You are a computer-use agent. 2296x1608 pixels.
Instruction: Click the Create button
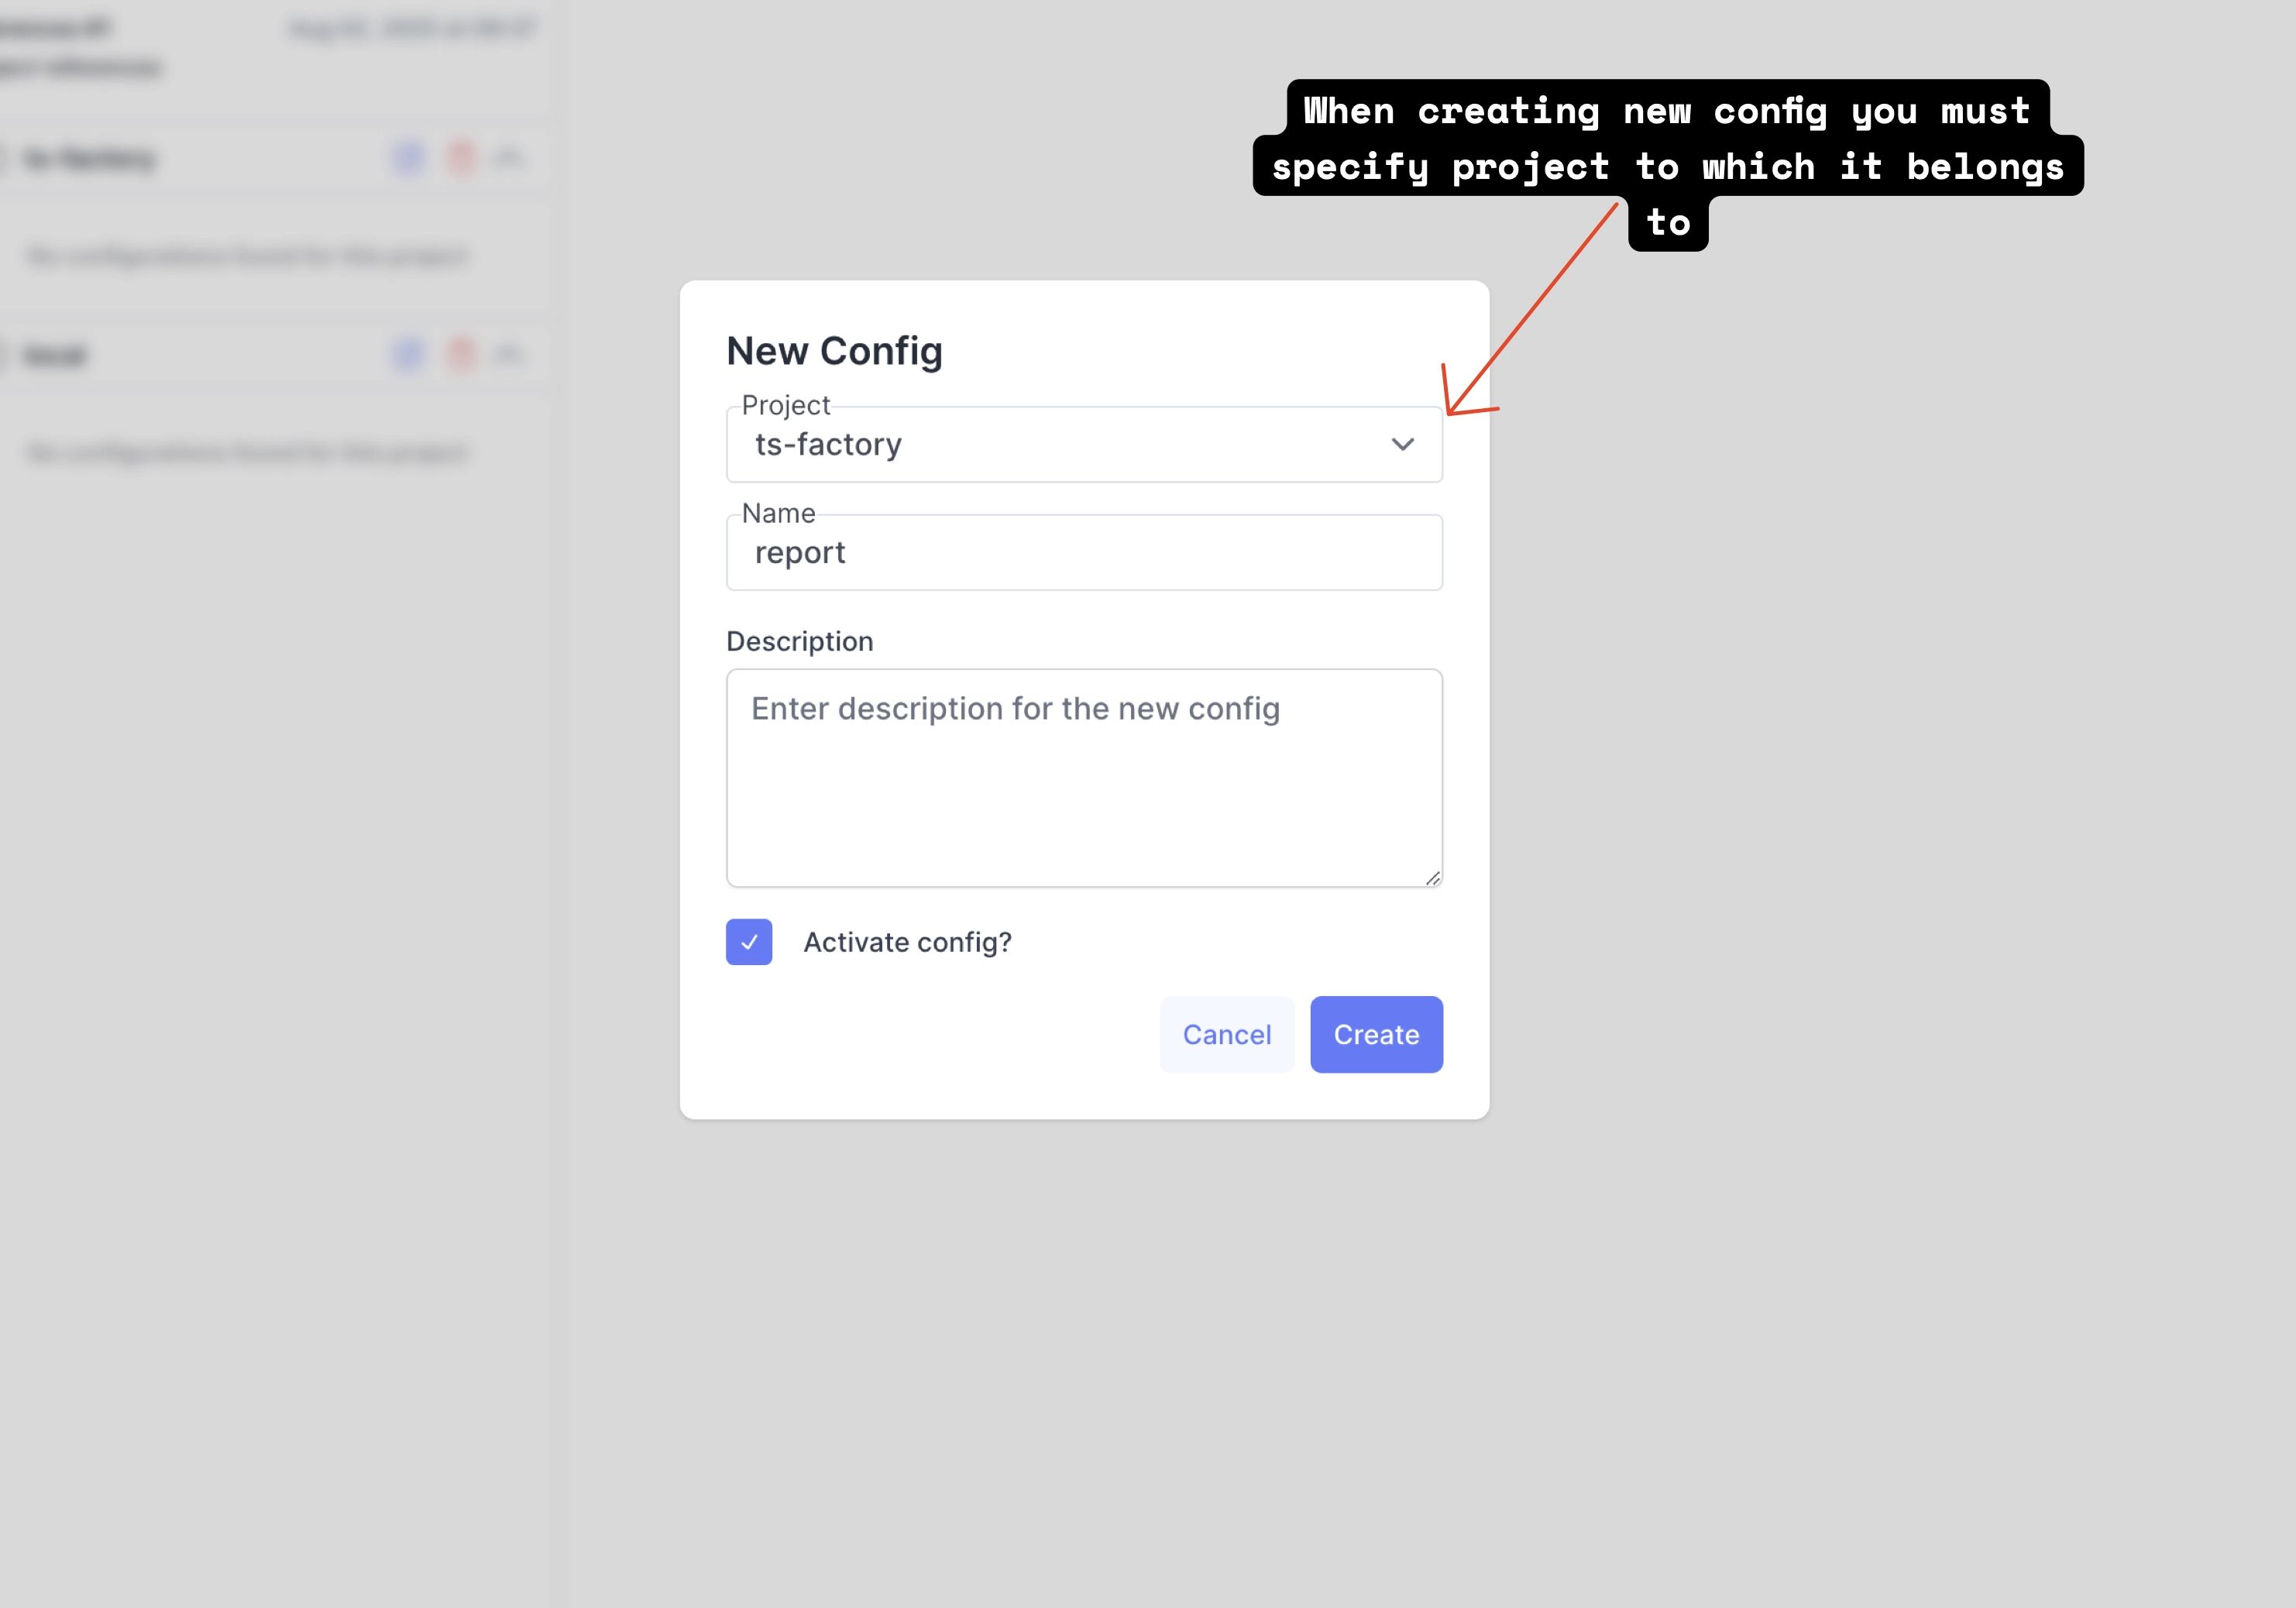(1376, 1034)
